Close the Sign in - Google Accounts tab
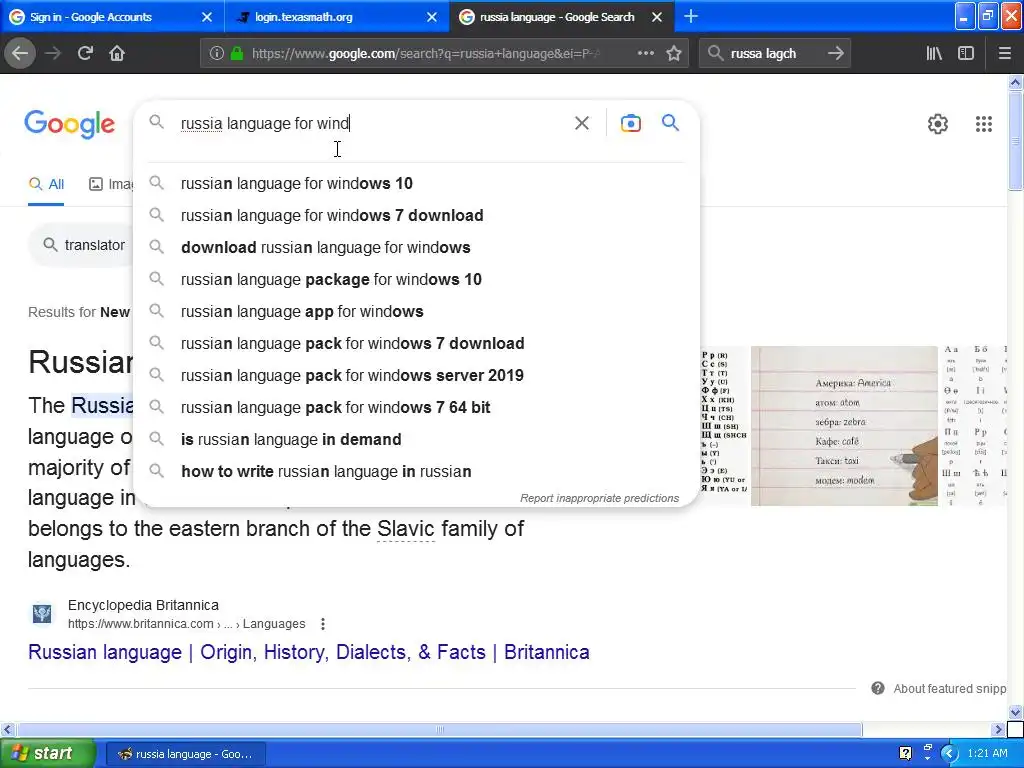 [x=207, y=17]
